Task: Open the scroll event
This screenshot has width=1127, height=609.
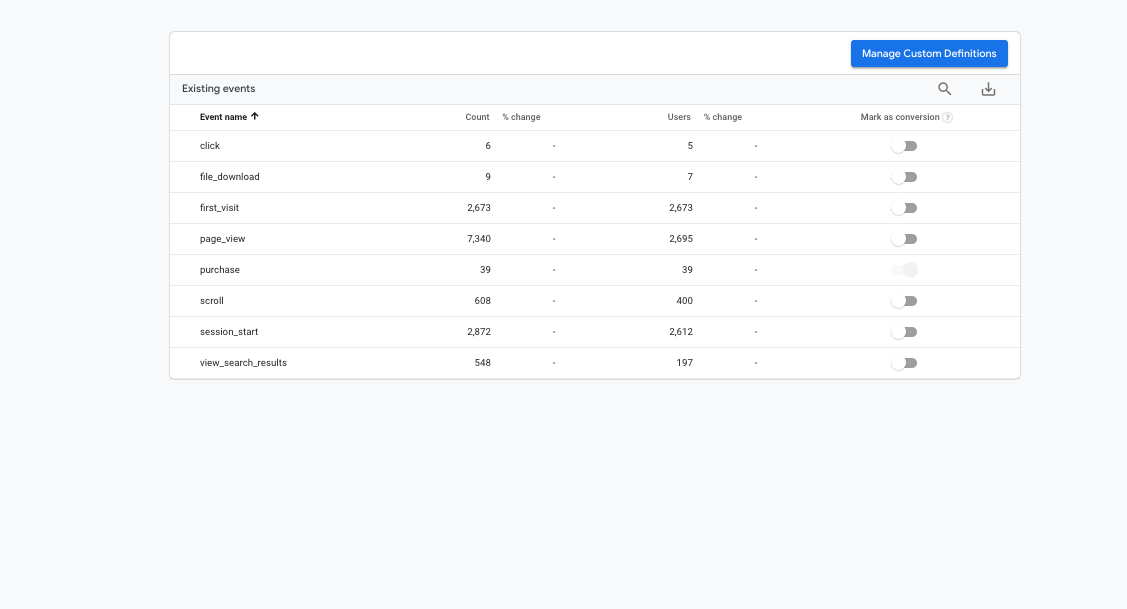Action: coord(211,301)
